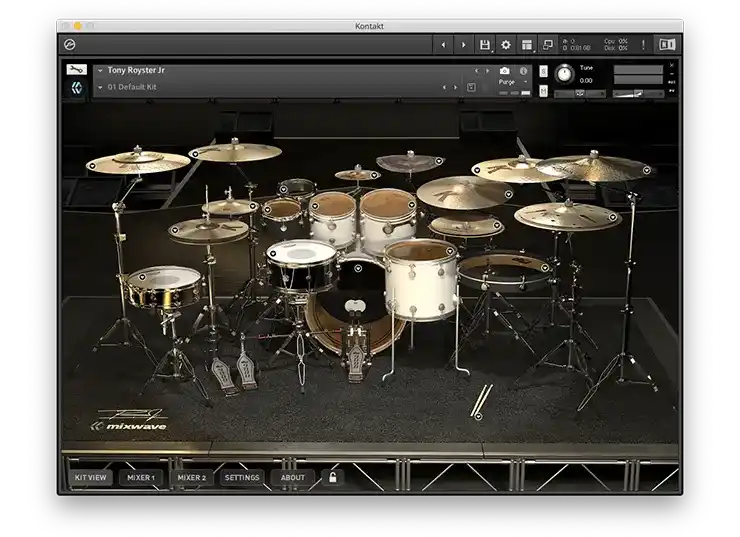Click the macOS yellow minimize window button
The width and height of the screenshot is (740, 537).
point(78,25)
